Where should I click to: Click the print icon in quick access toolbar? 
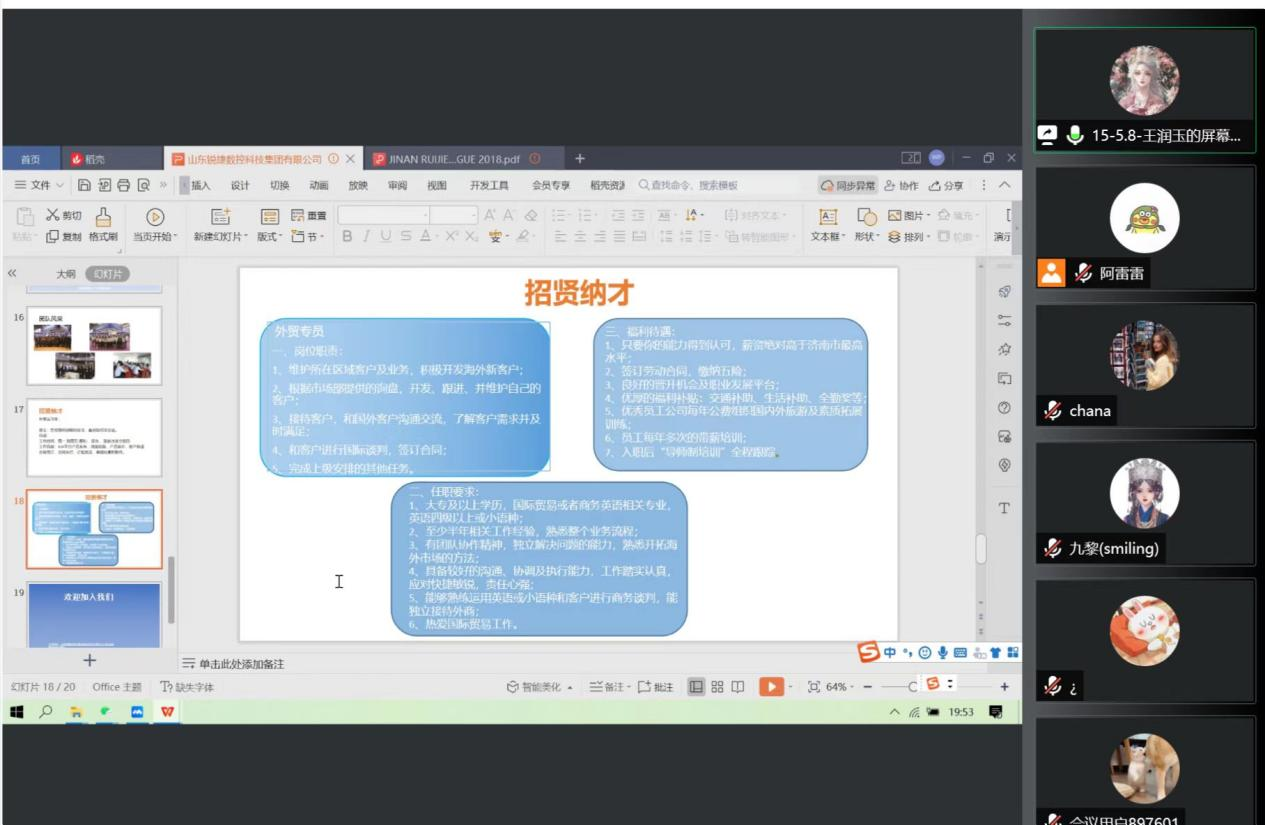(125, 185)
